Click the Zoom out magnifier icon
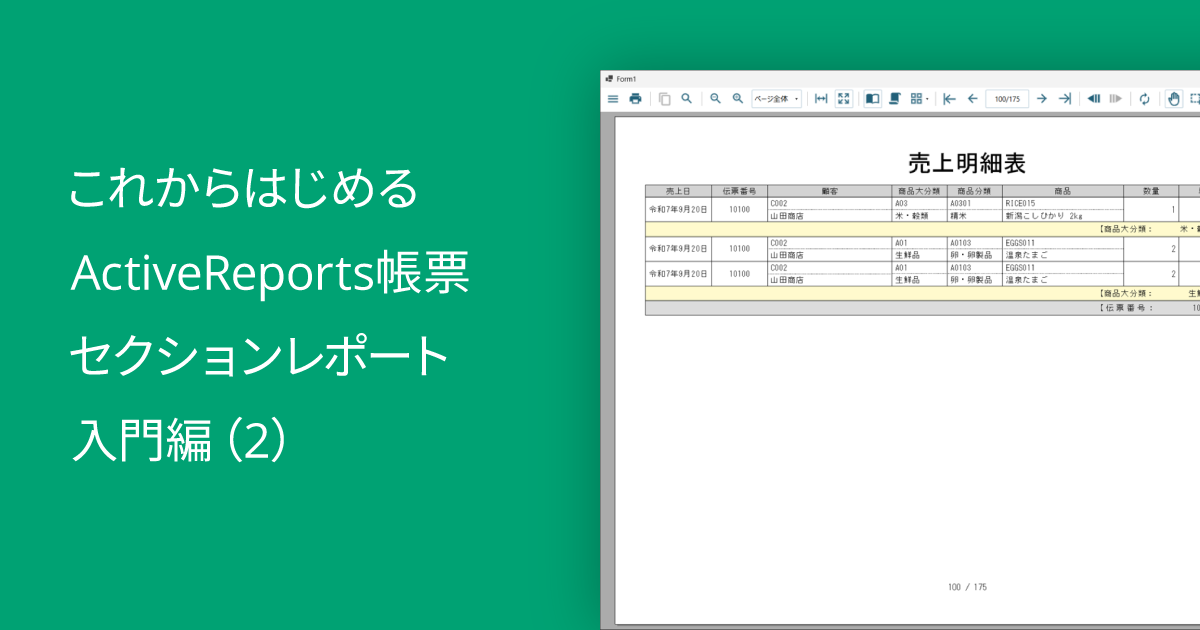This screenshot has height=630, width=1200. point(715,98)
